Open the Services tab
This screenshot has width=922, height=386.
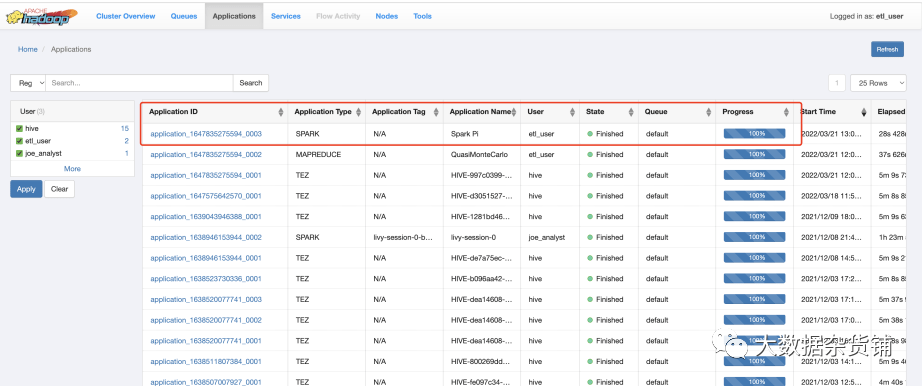click(286, 16)
